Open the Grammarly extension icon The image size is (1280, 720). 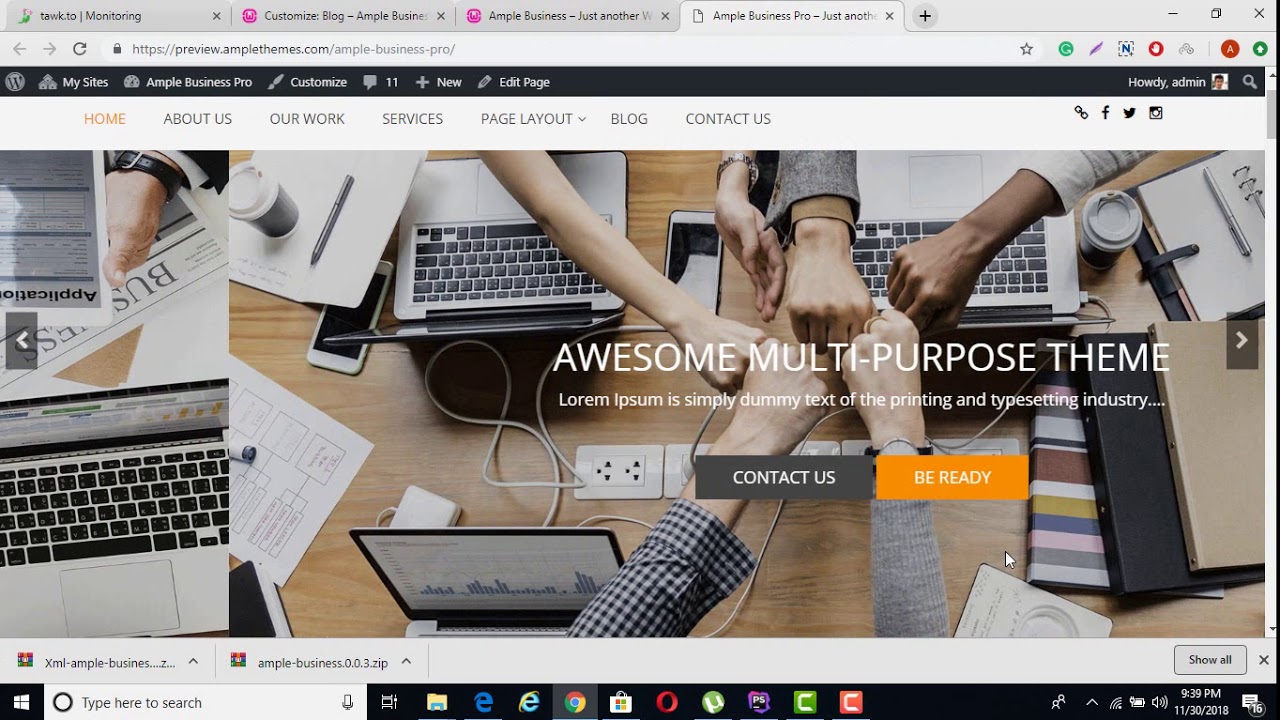coord(1066,49)
